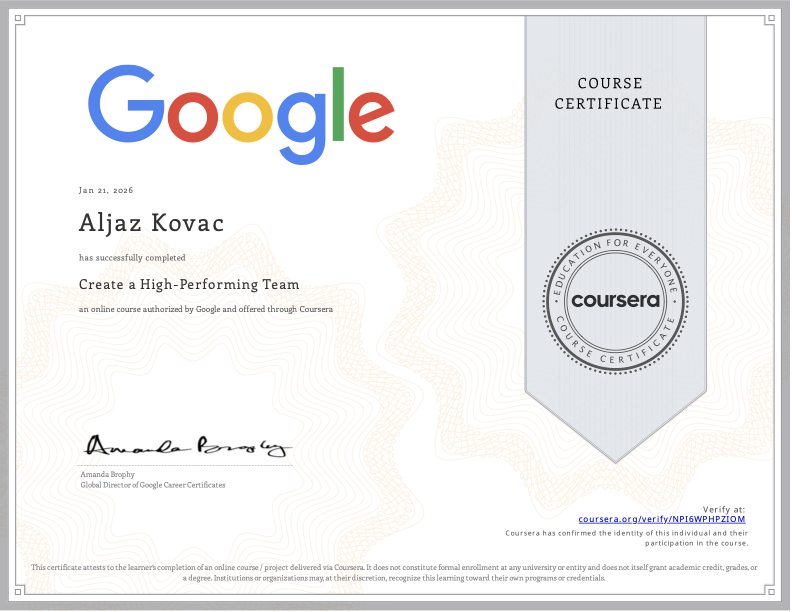Screen dimensions: 792x612
Task: Click the COURSE CERTIFICATE heading on the ribbon
Action: (608, 93)
